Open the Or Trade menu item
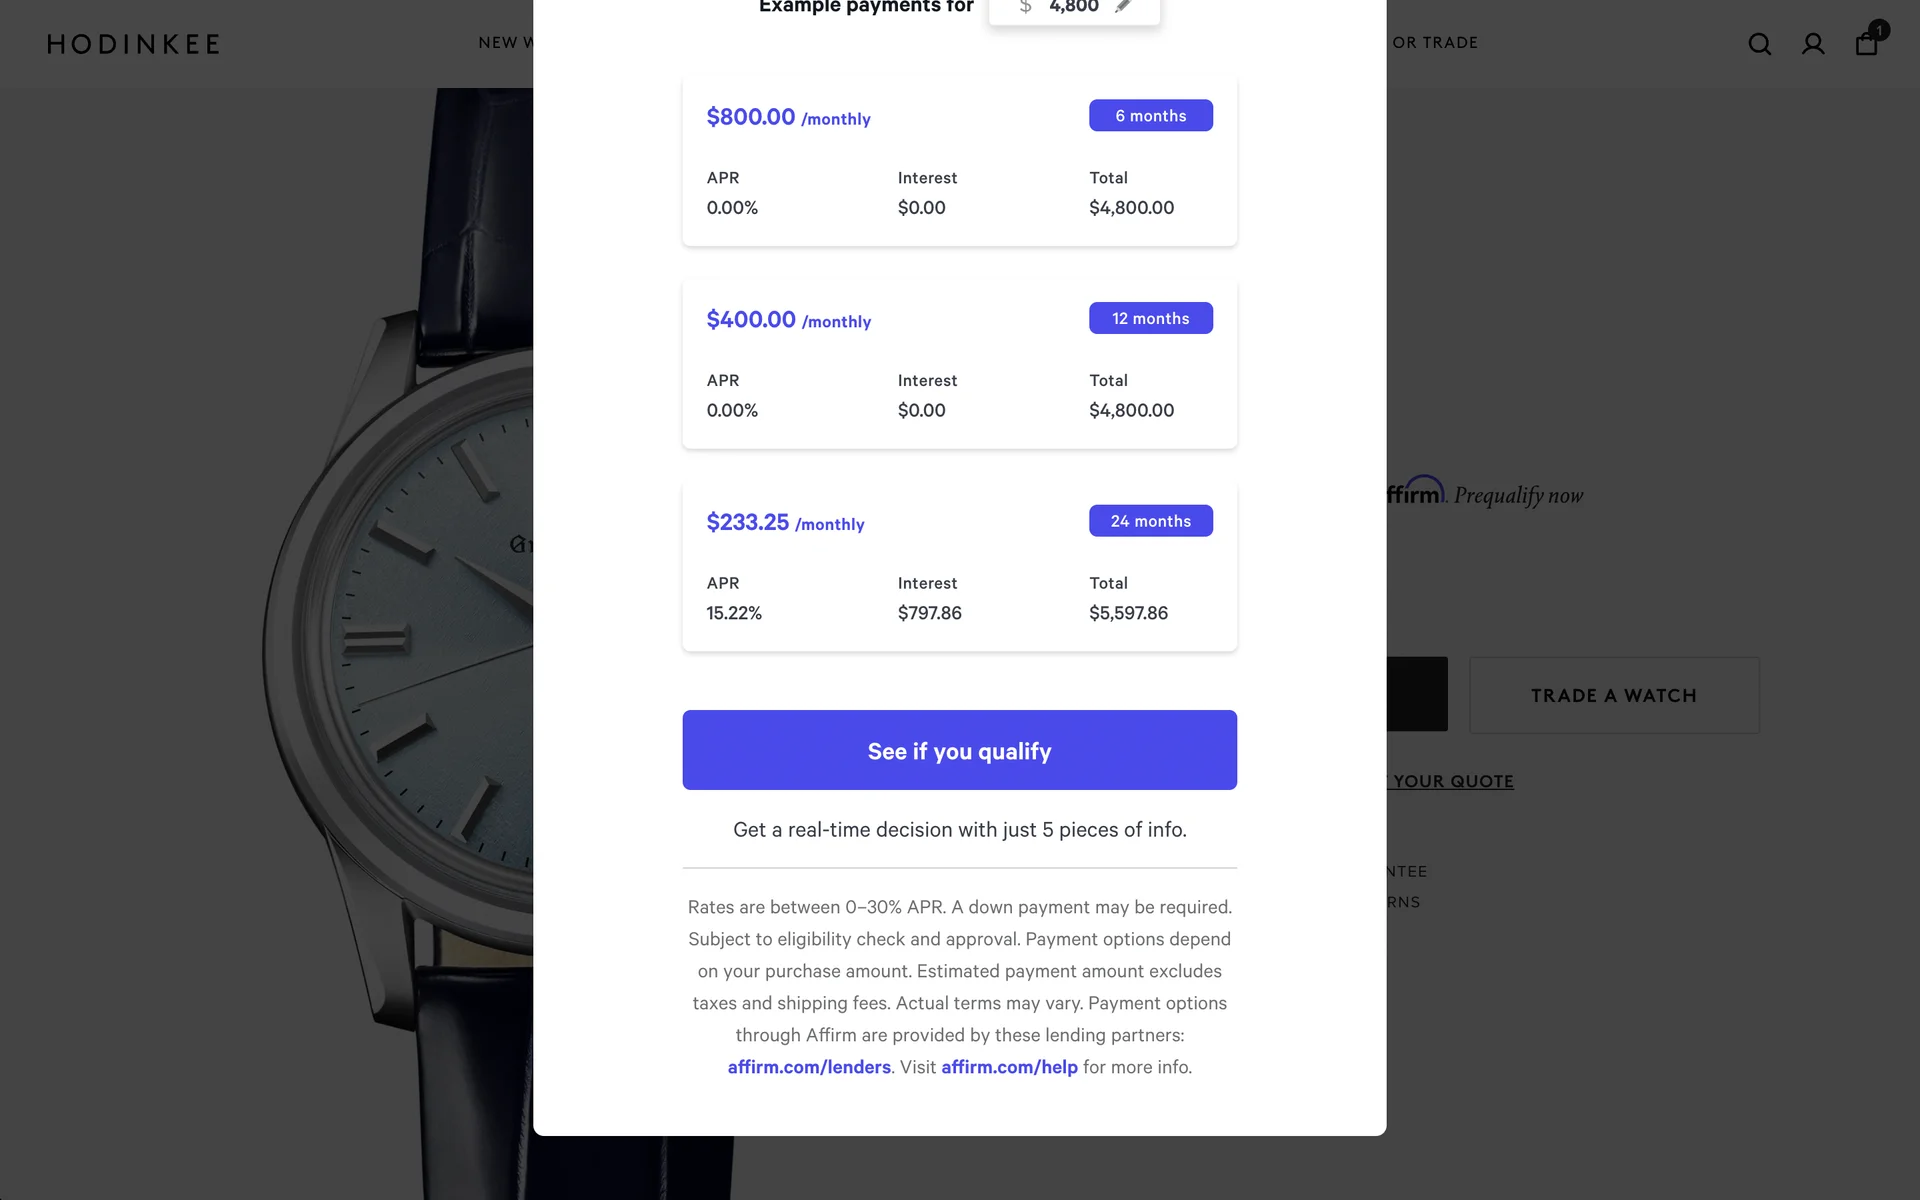 [x=1434, y=43]
